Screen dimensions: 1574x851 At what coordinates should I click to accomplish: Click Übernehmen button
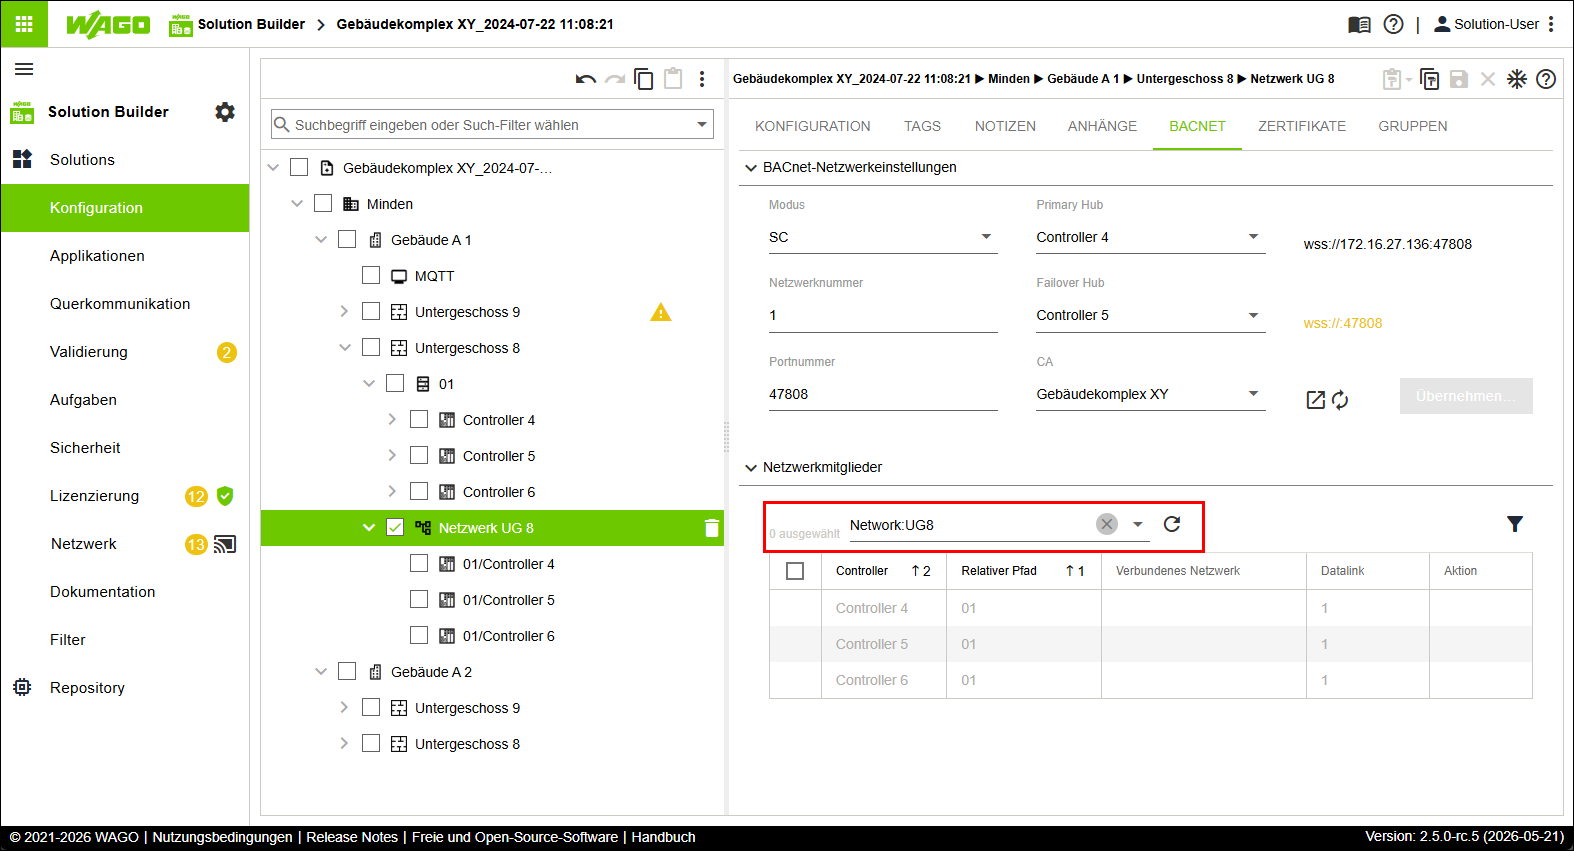(1466, 396)
